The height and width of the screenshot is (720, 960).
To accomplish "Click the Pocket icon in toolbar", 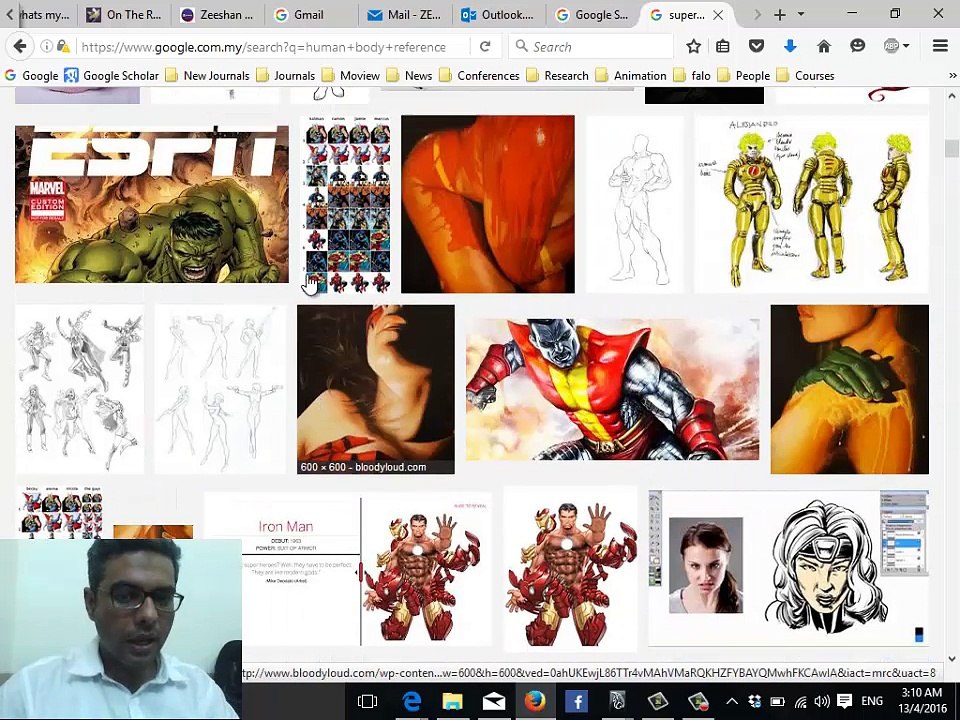I will click(x=757, y=47).
